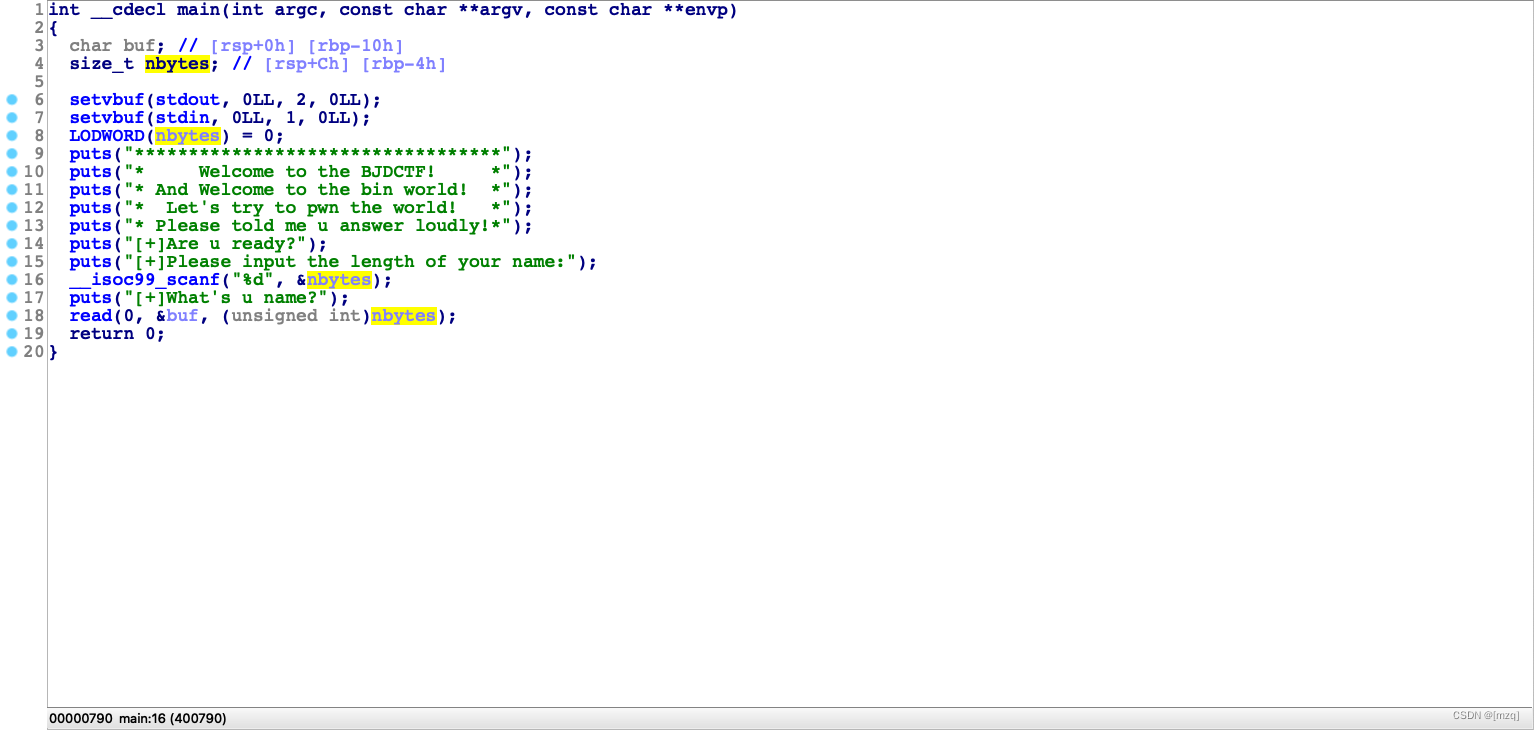The image size is (1534, 730).
Task: Select buf in the char declaration
Action: tap(139, 46)
